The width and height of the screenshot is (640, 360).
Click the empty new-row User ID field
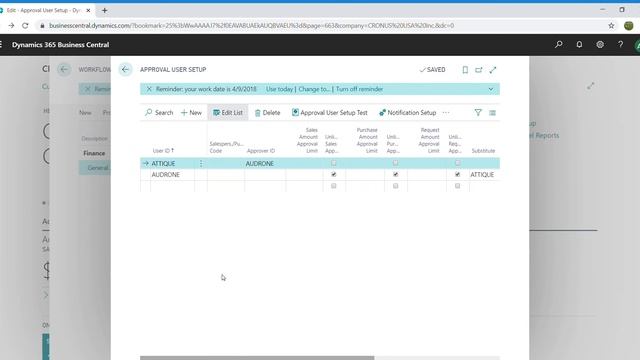[x=172, y=186]
